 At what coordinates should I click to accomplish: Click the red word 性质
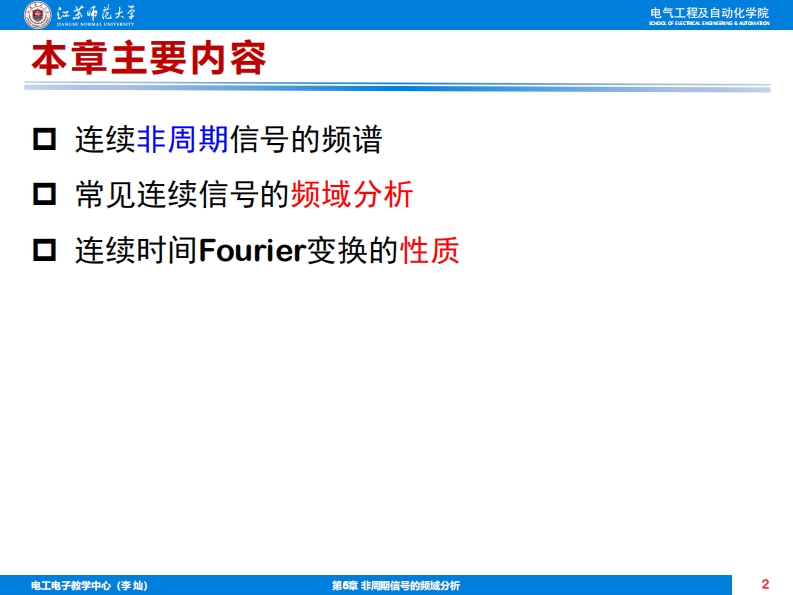[429, 250]
